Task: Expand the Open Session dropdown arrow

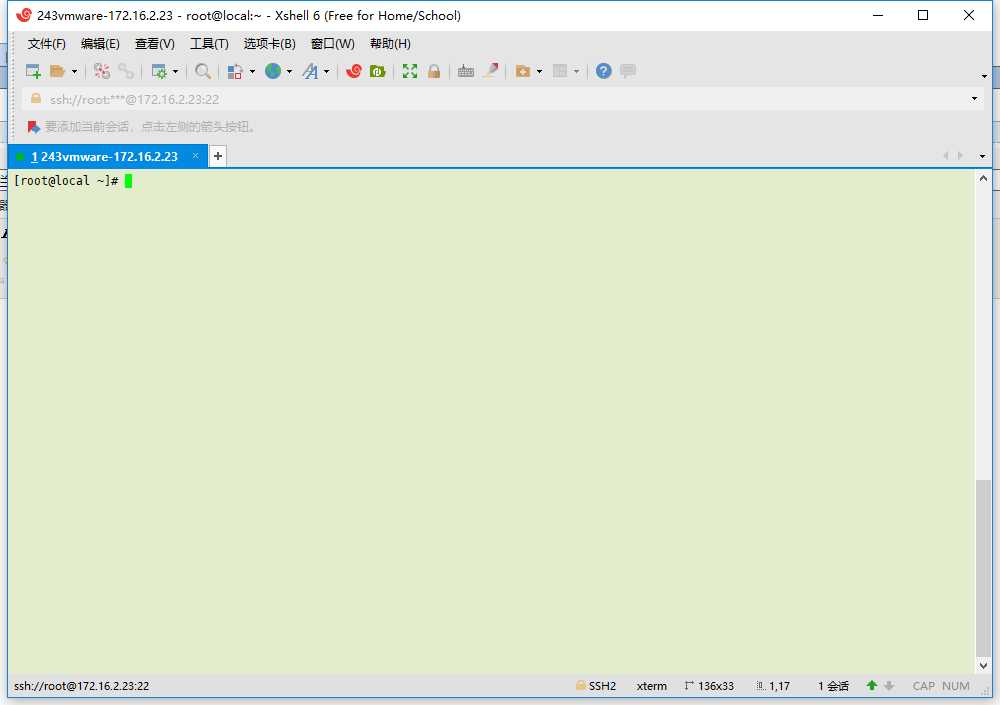Action: tap(74, 71)
